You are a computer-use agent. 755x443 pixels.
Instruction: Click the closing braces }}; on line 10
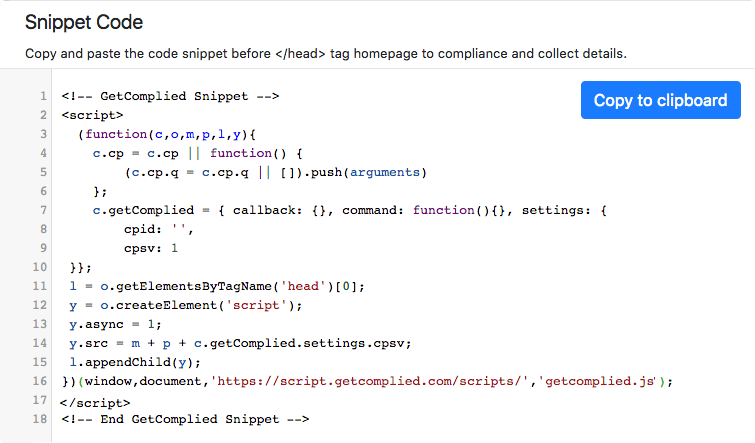pos(80,267)
